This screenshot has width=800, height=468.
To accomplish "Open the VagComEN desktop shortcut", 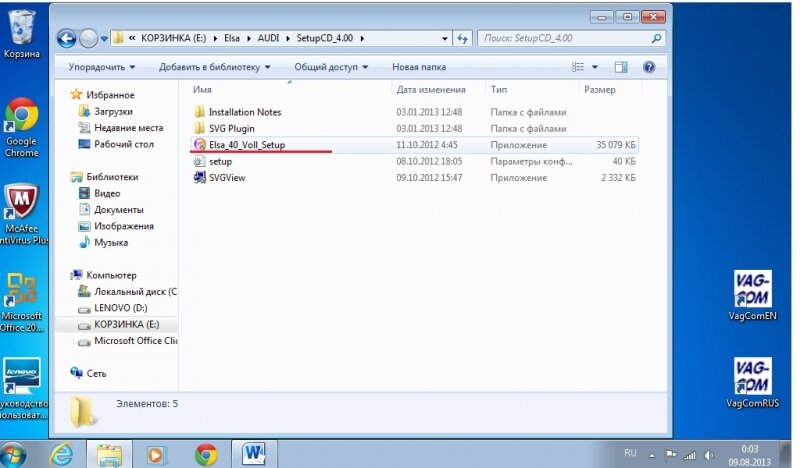I will tap(753, 296).
